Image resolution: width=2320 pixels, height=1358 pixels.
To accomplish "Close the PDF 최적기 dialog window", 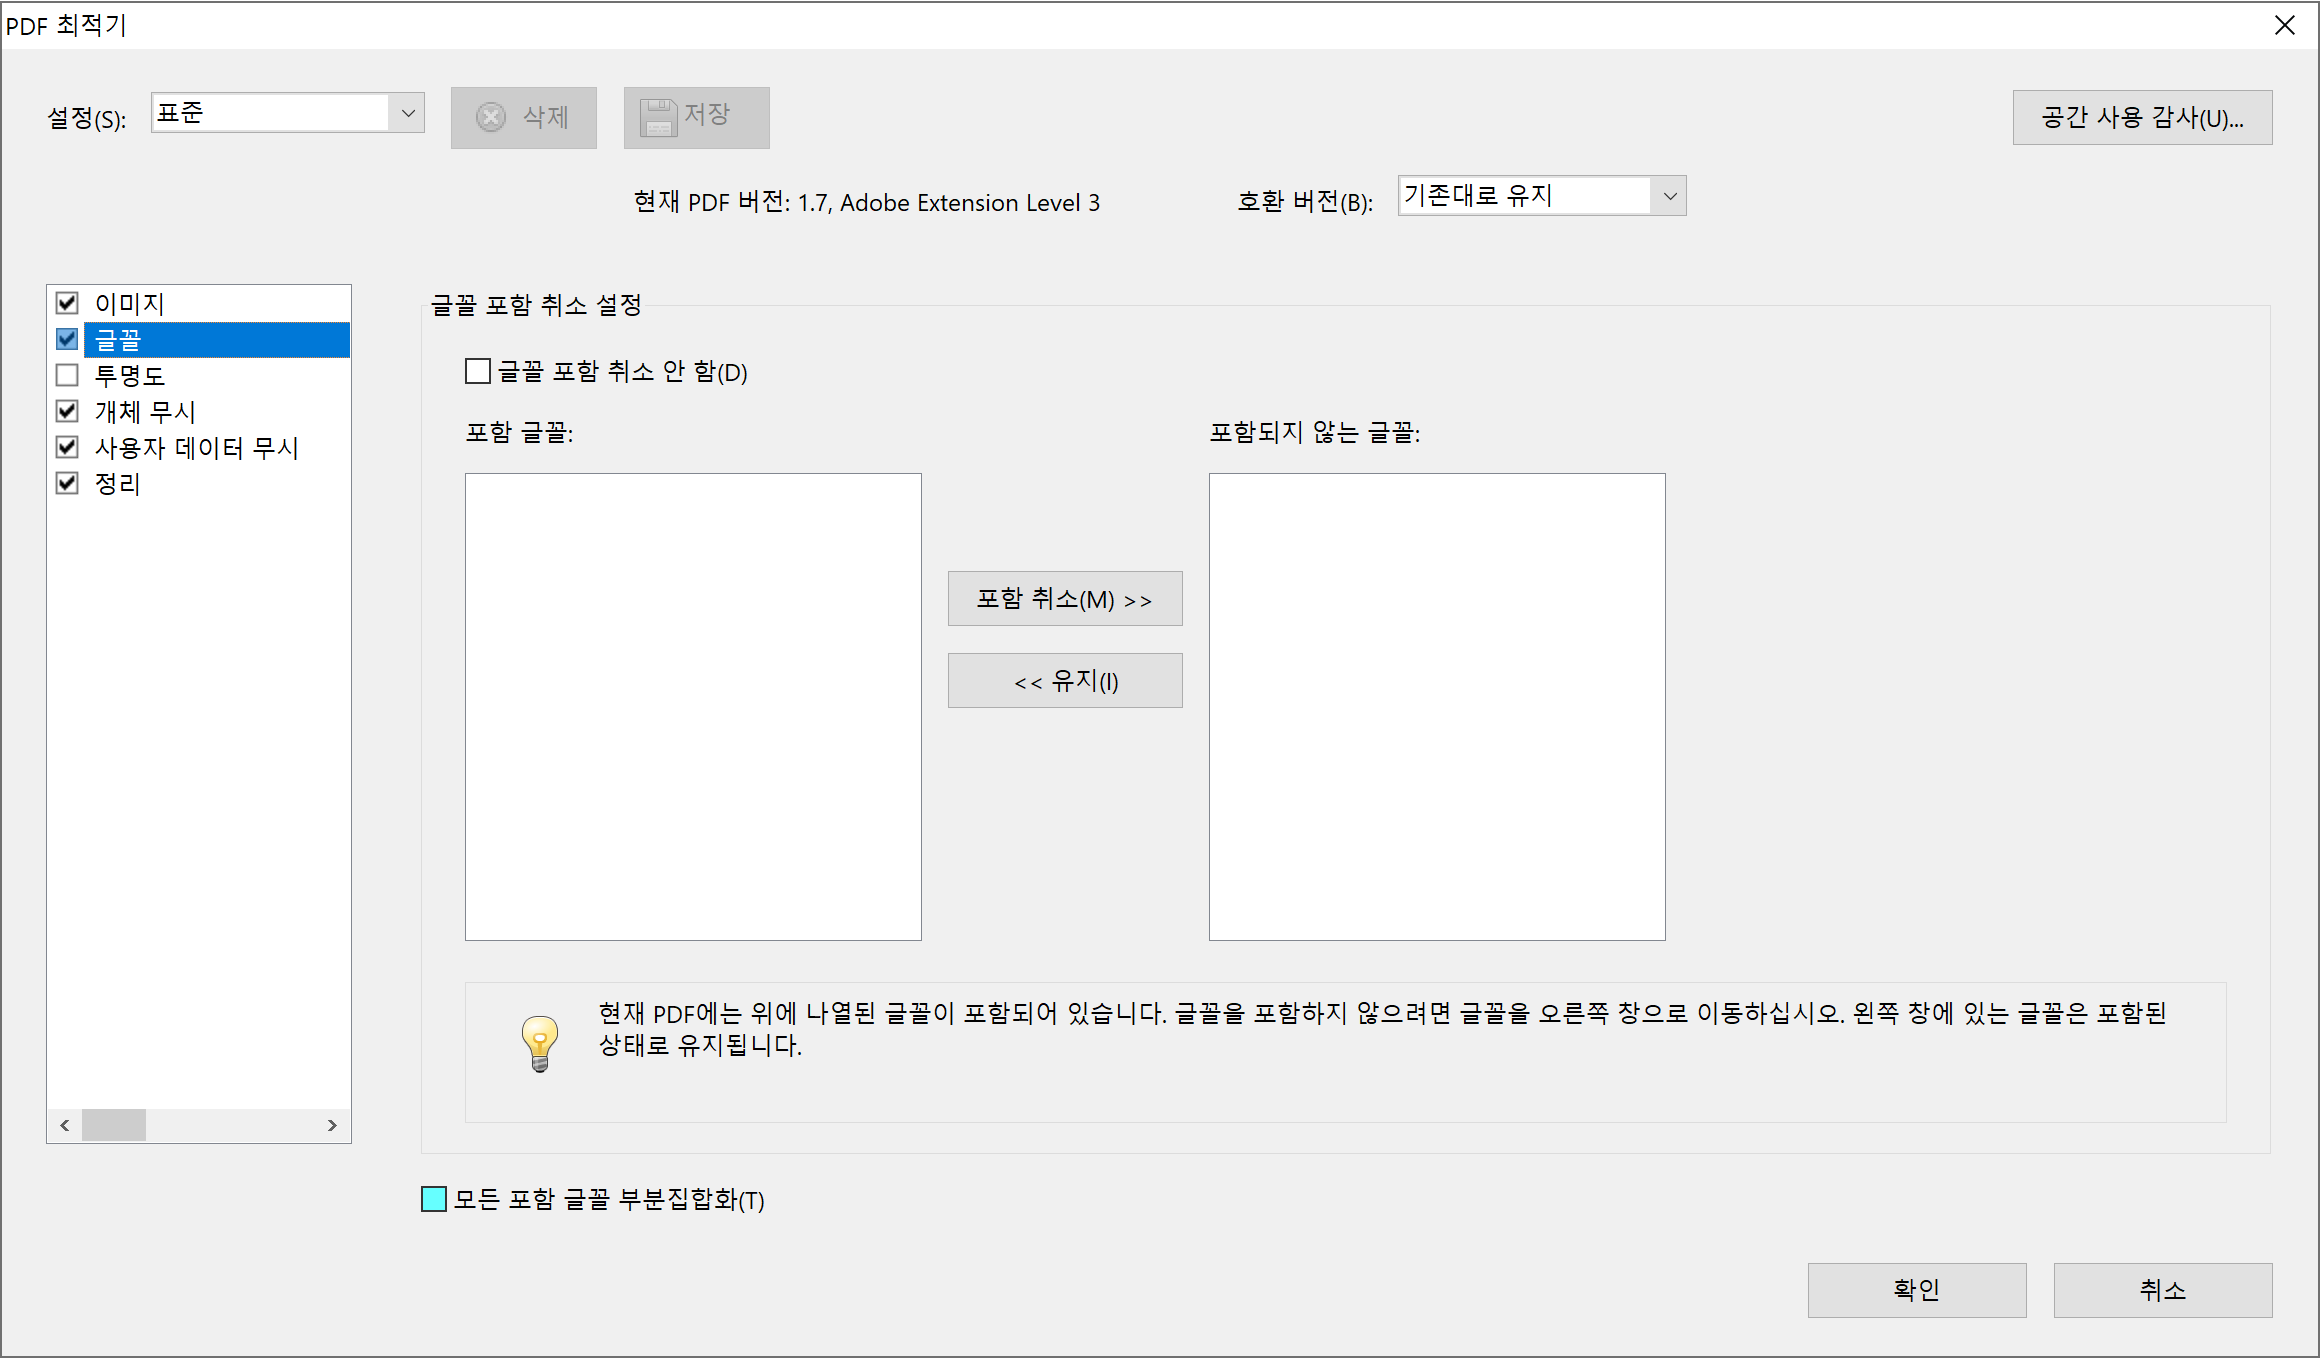I will click(x=2284, y=25).
